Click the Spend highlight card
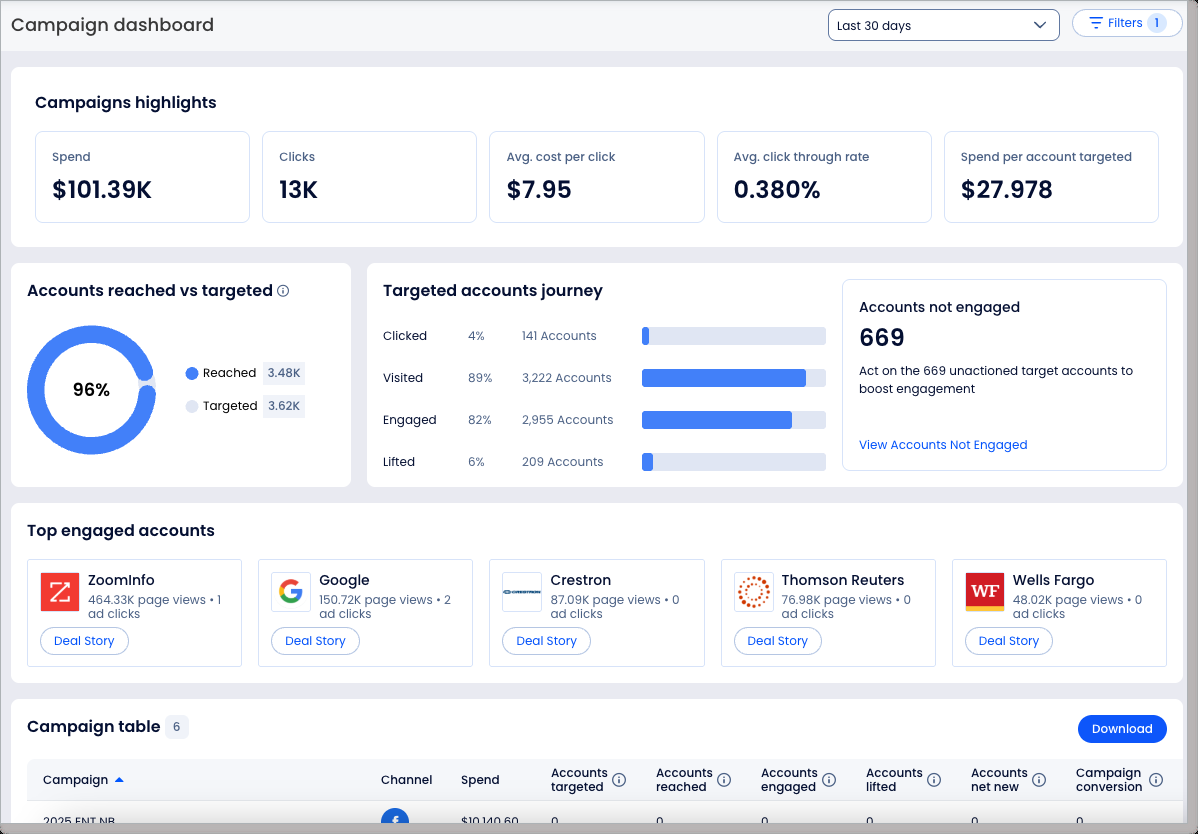This screenshot has height=834, width=1198. click(x=142, y=177)
